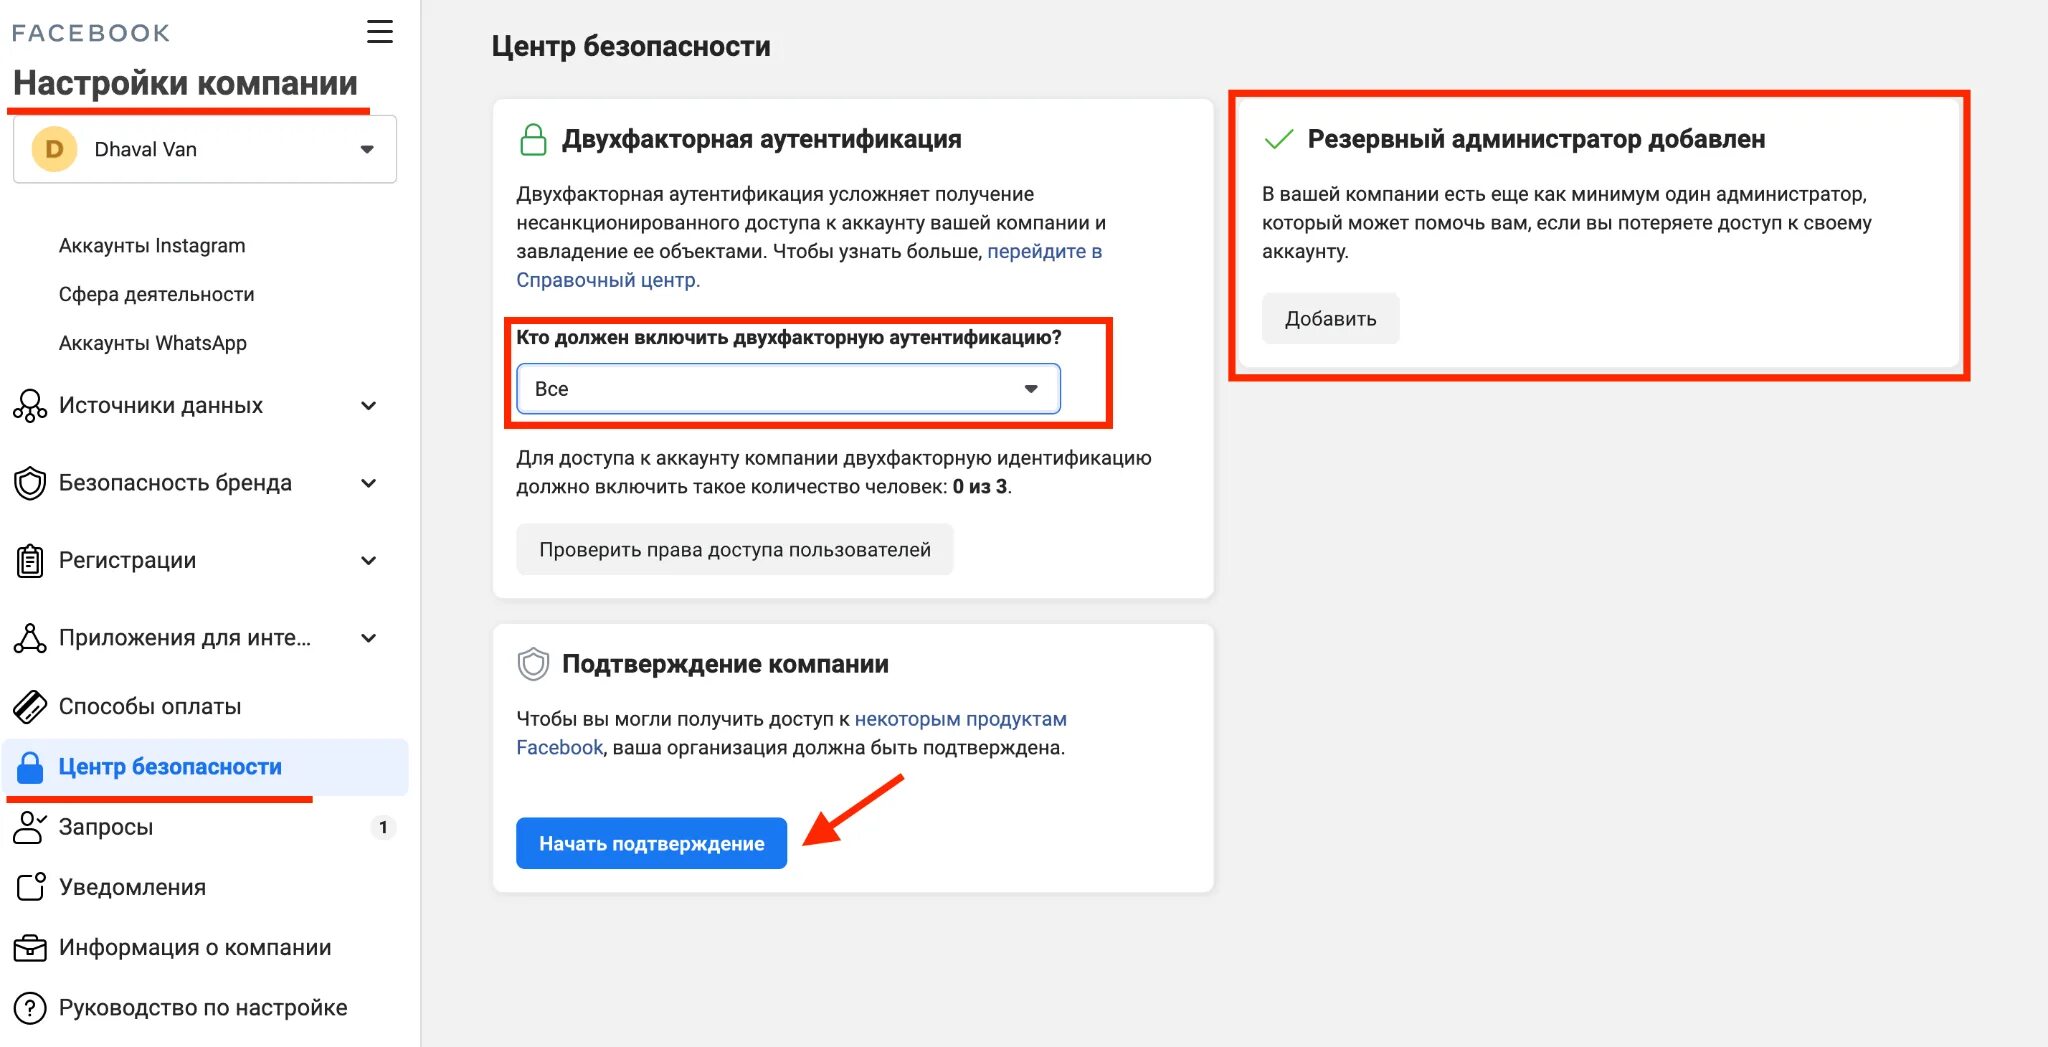Expand the Безопасность бренда section chevron

tap(368, 483)
